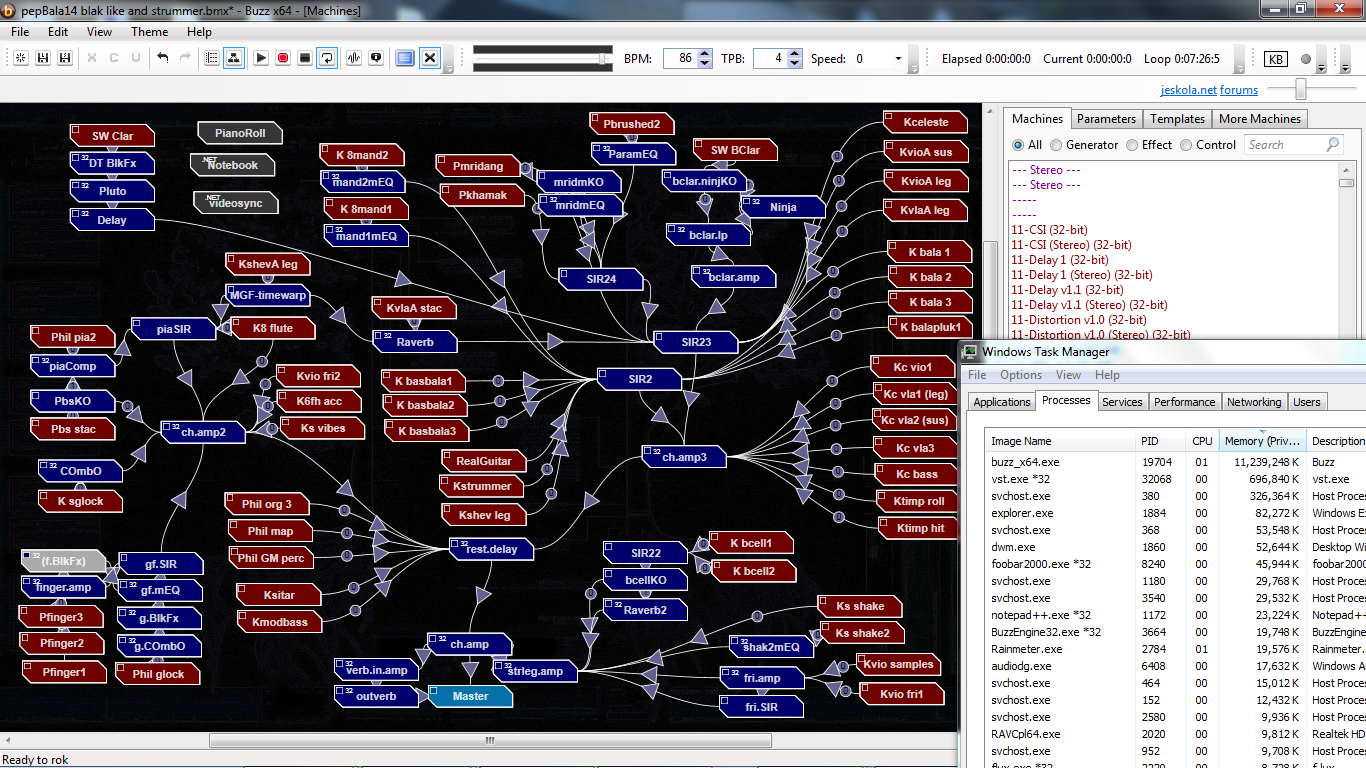The height and width of the screenshot is (768, 1366).
Task: Click the master volume slider handle
Action: pyautogui.click(x=1300, y=90)
